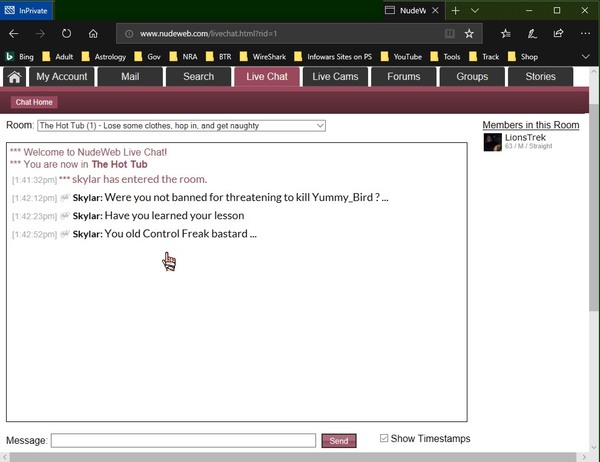The height and width of the screenshot is (462, 600).
Task: Click the site home icon in navigation bar
Action: (15, 77)
